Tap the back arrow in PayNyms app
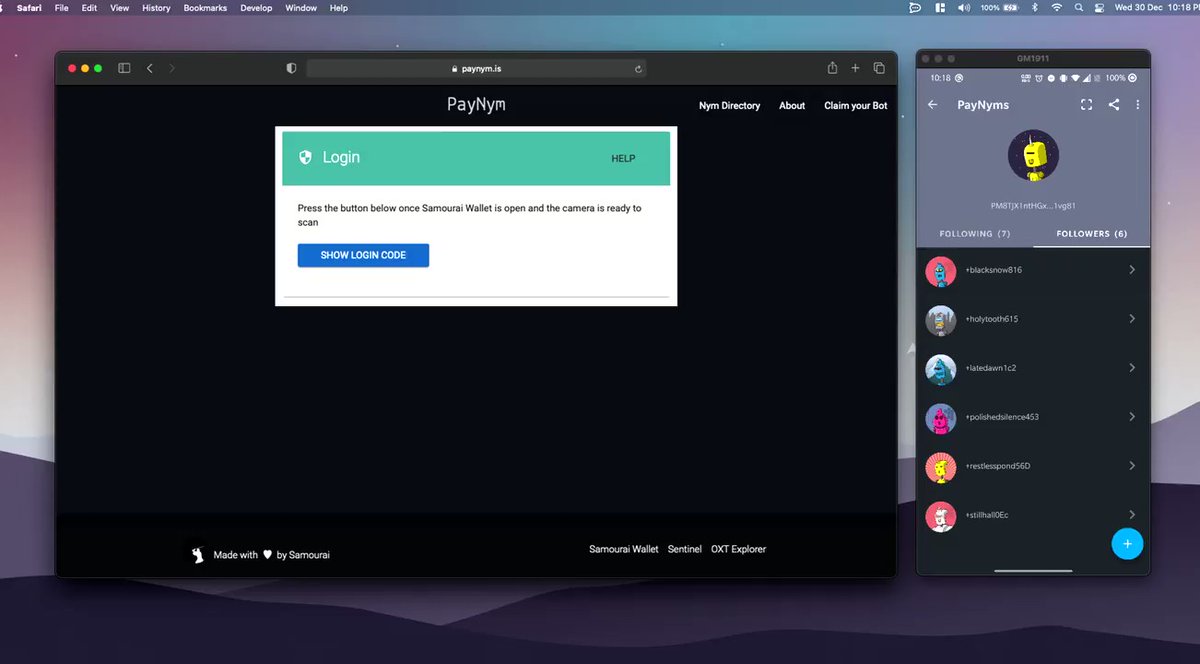The height and width of the screenshot is (664, 1200). pos(933,104)
